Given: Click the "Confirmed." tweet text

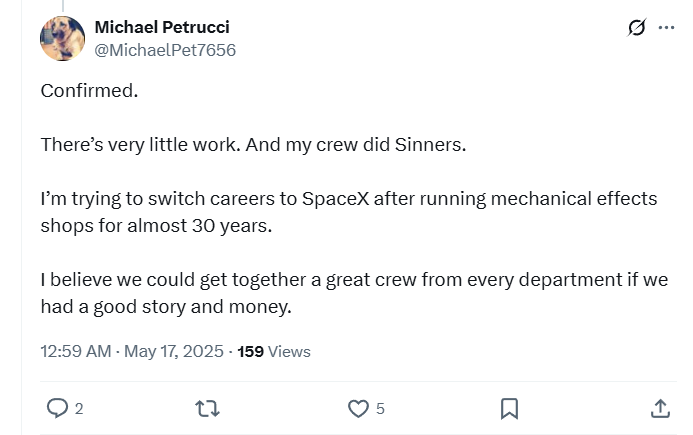Looking at the screenshot, I should (89, 90).
